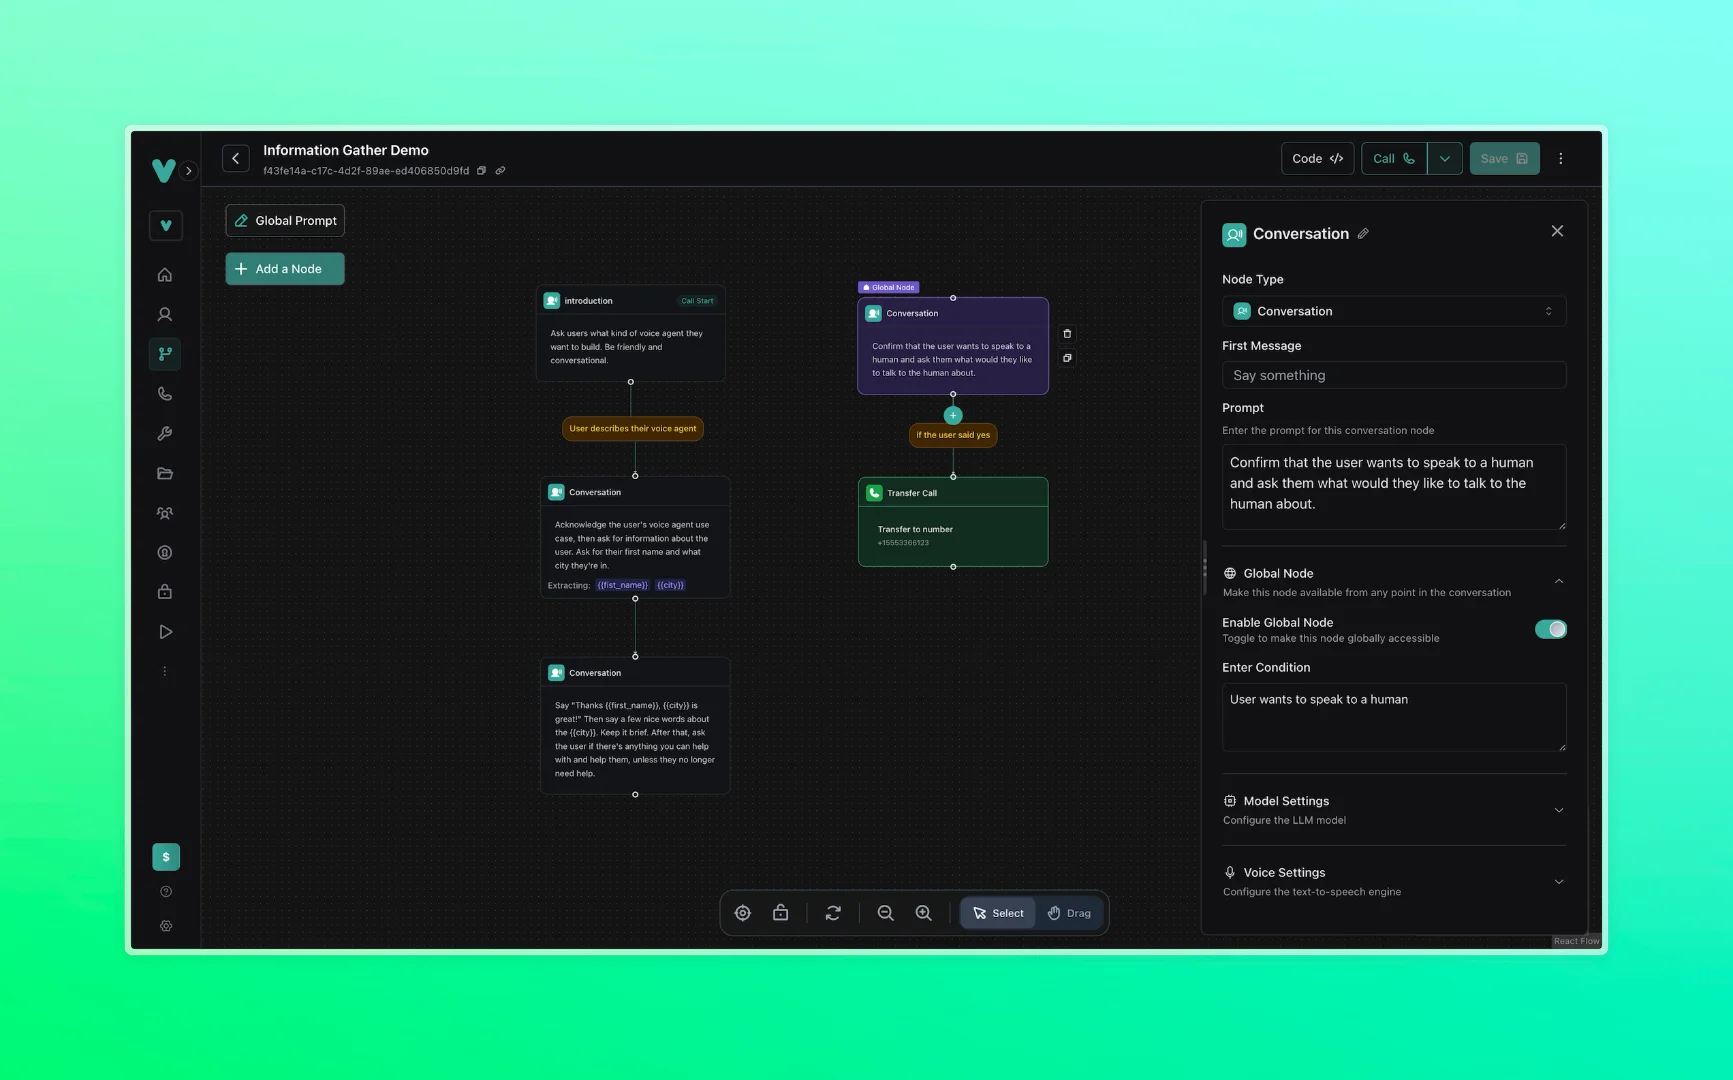Open the three-dot more options menu
This screenshot has height=1080, width=1733.
(1560, 159)
